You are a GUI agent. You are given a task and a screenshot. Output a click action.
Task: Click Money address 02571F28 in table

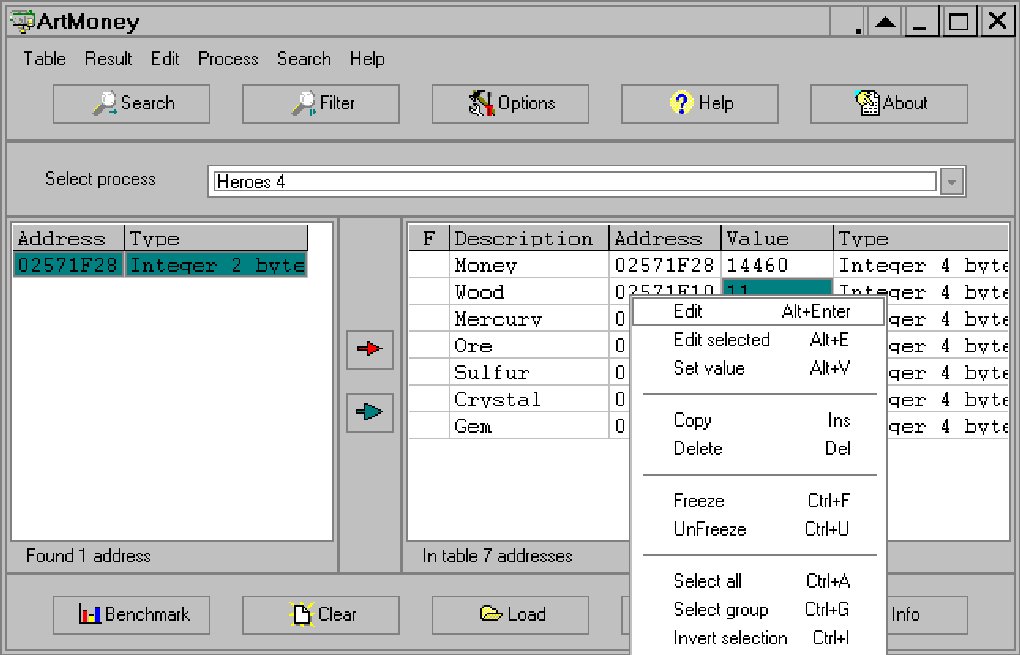click(665, 265)
